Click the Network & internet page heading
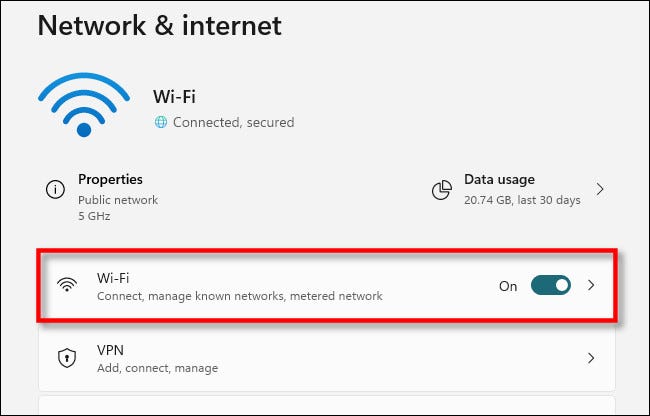The image size is (650, 416). (x=160, y=25)
